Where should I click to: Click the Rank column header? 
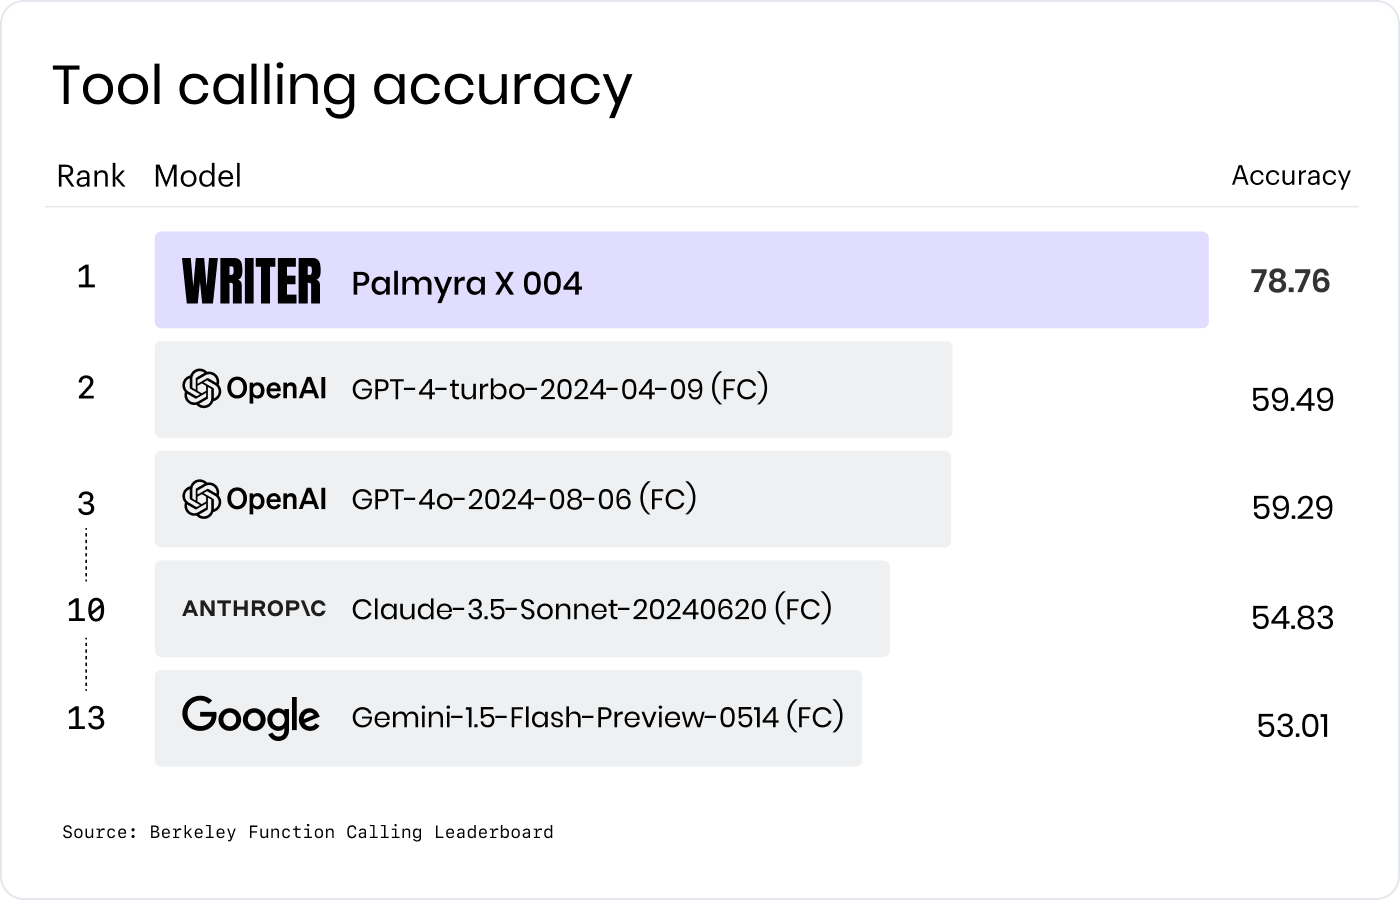point(91,176)
